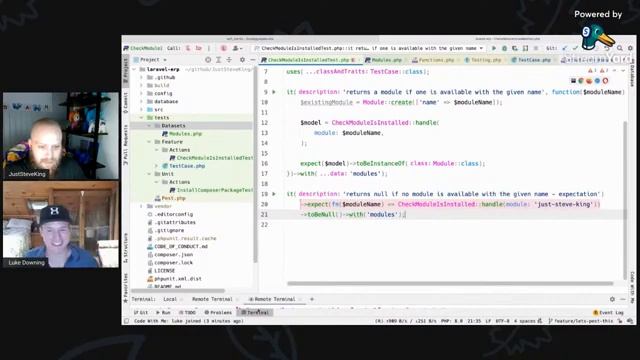Open the Project view dropdown
640x360 pixels.
point(150,60)
